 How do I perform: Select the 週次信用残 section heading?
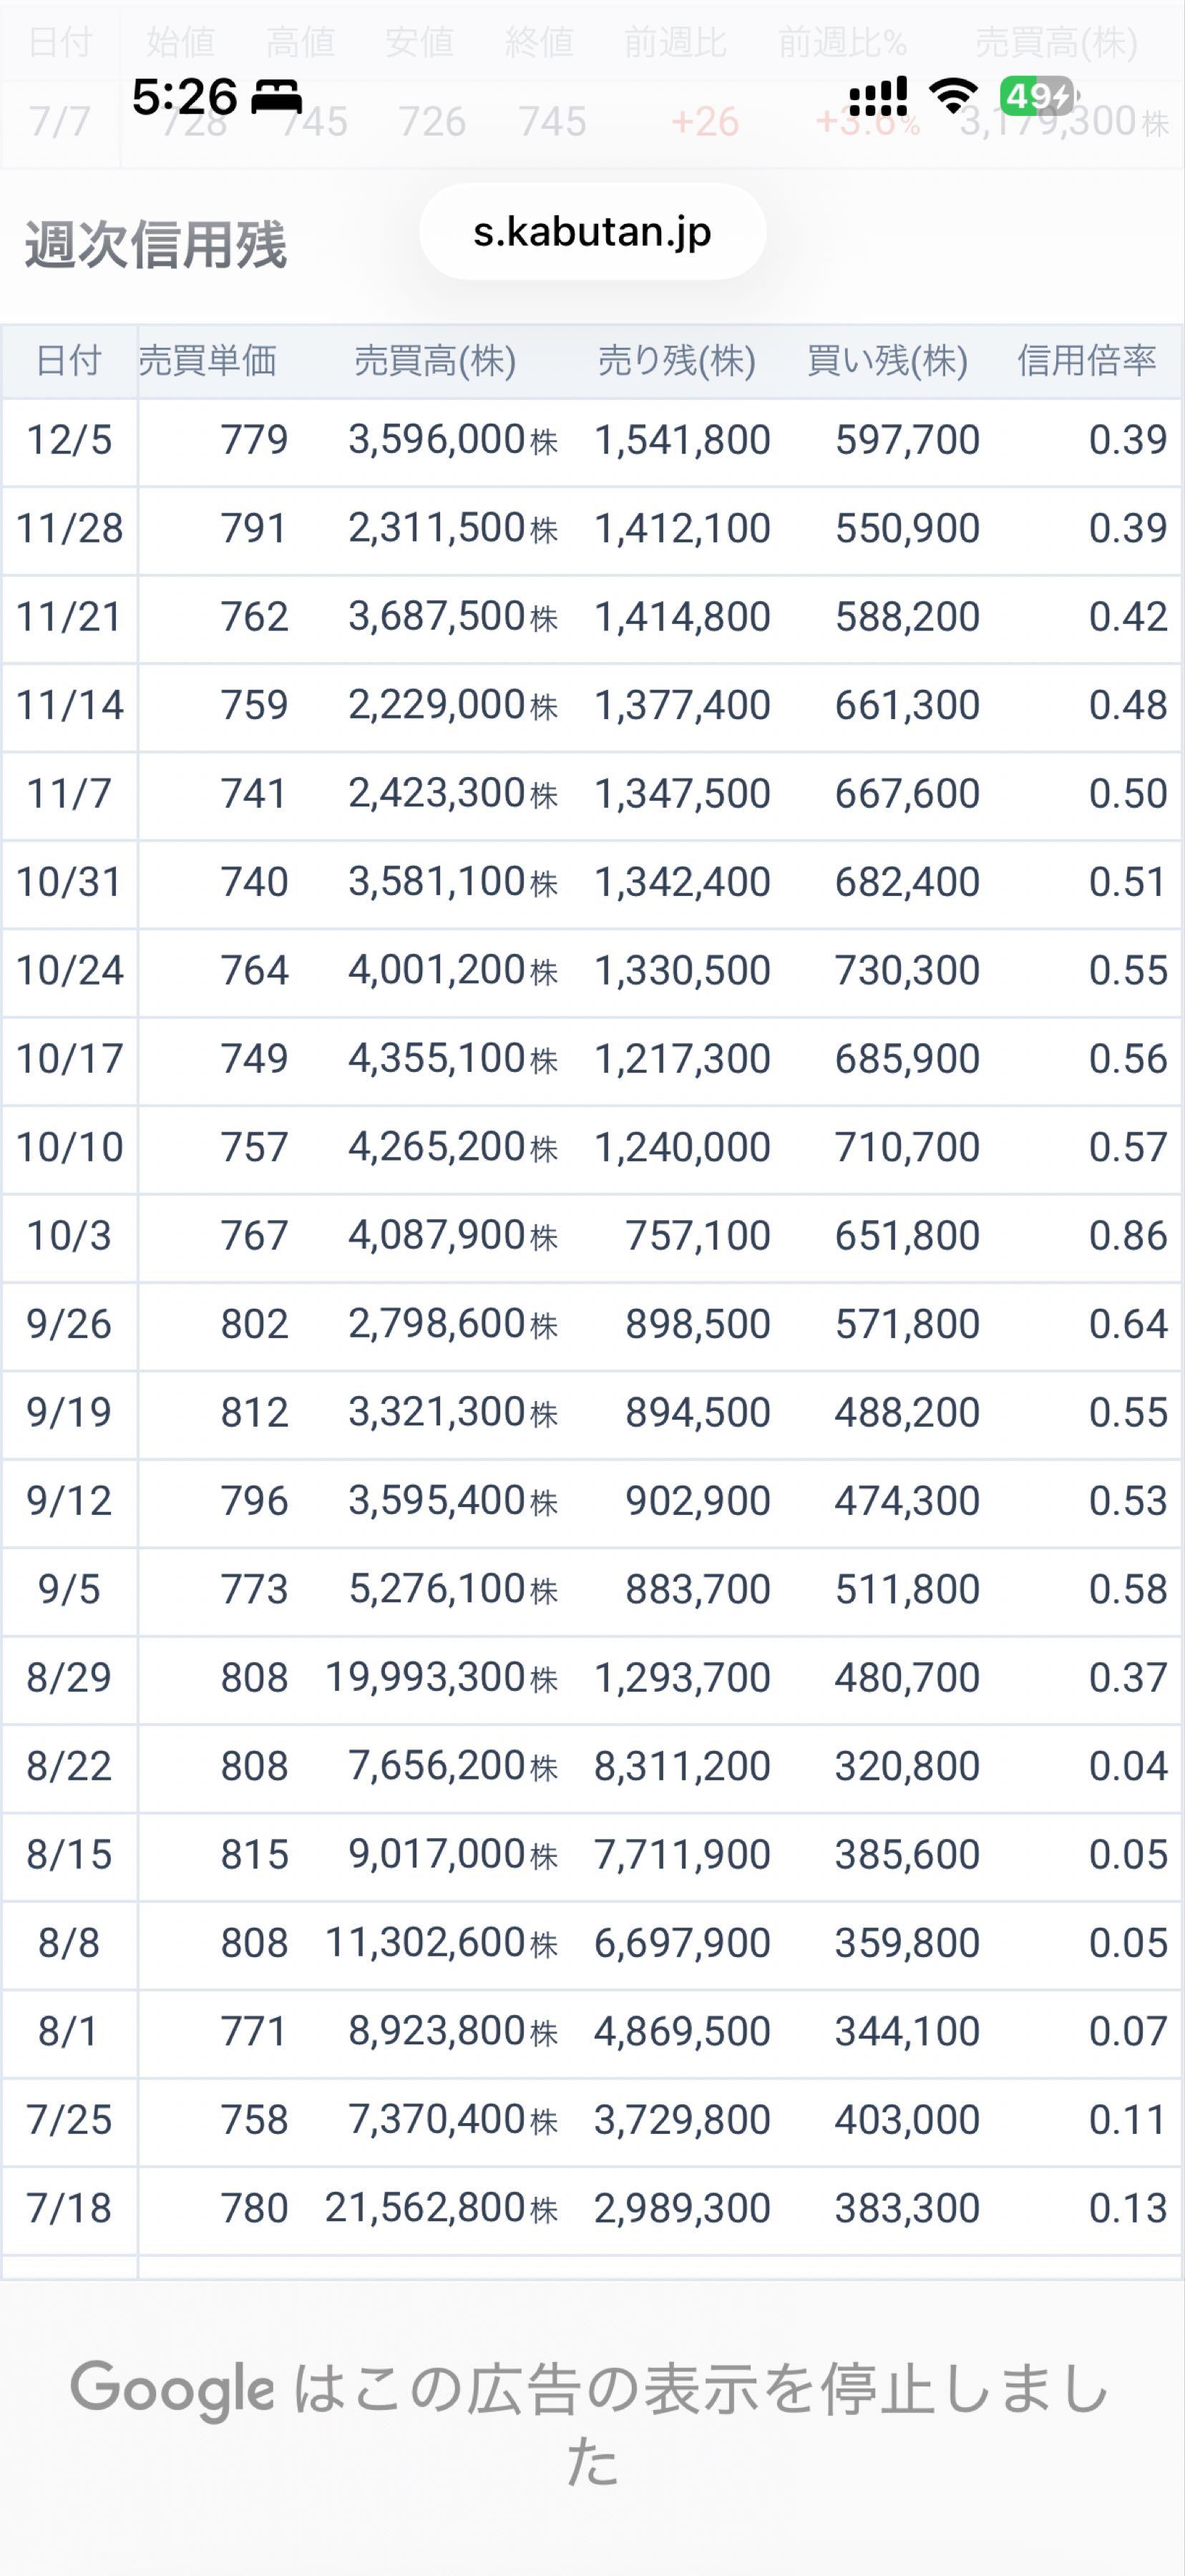(x=156, y=244)
